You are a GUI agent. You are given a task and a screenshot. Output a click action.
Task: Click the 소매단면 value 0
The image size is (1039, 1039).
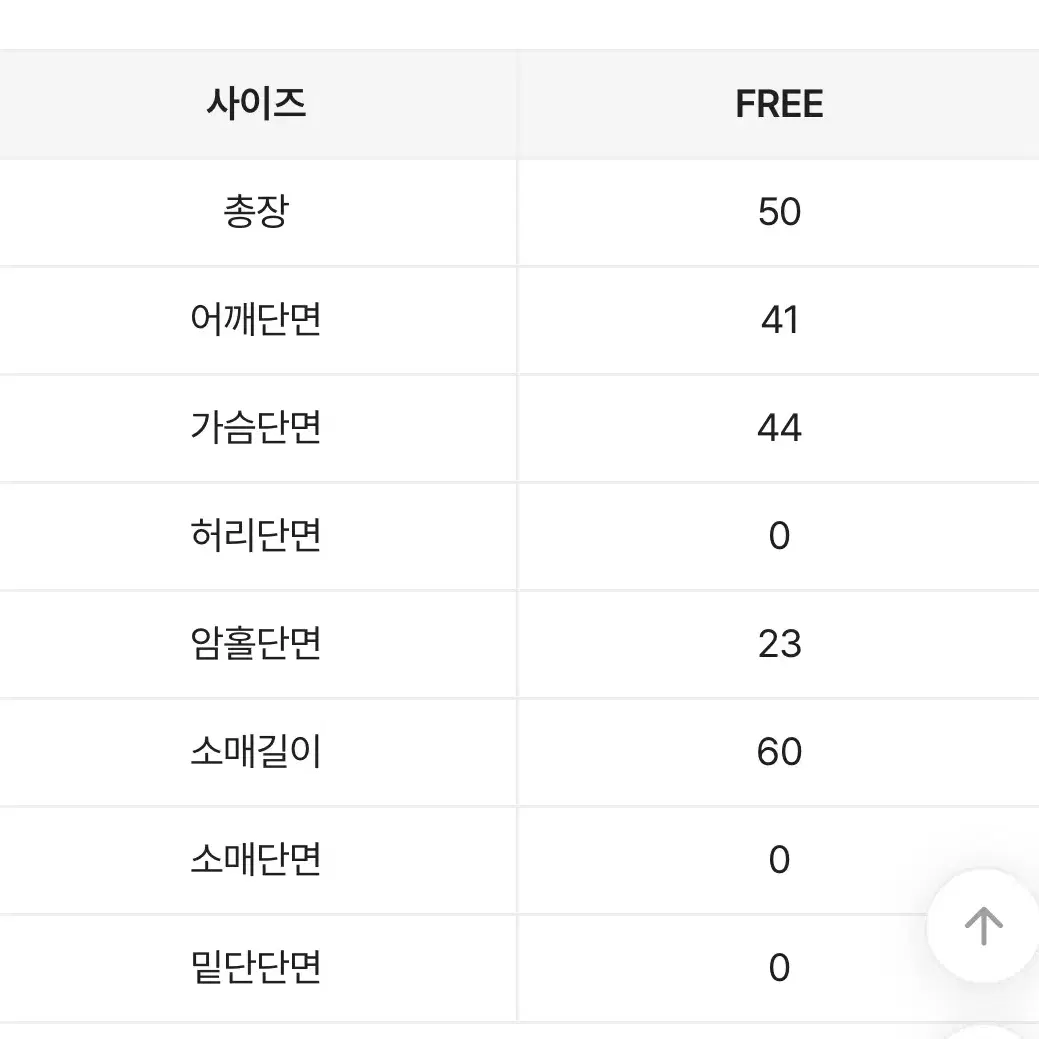[779, 859]
